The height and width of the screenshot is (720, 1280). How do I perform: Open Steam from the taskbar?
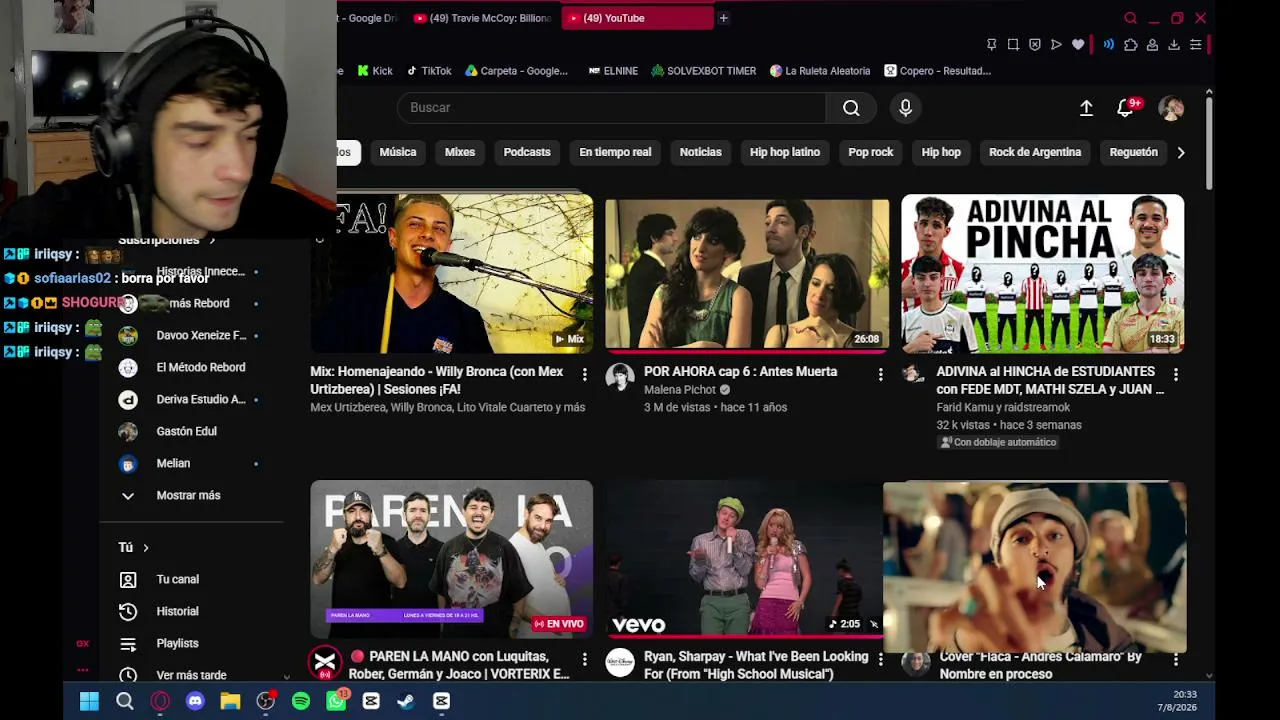(x=406, y=701)
